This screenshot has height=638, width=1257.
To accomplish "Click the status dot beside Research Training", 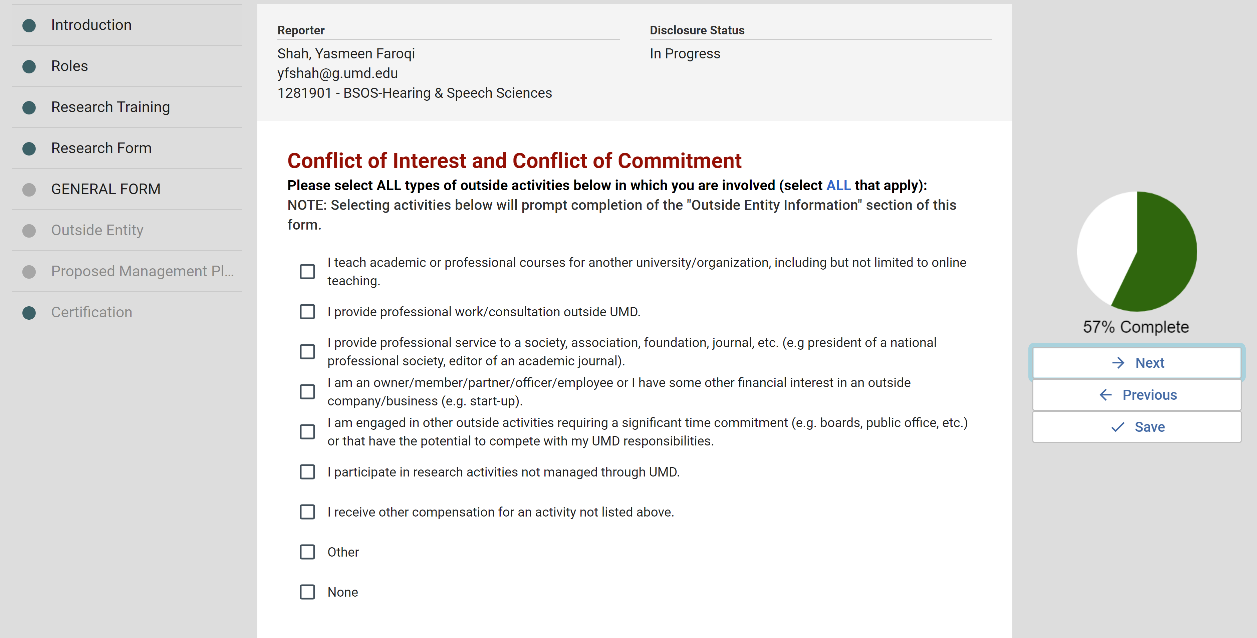I will (x=29, y=107).
